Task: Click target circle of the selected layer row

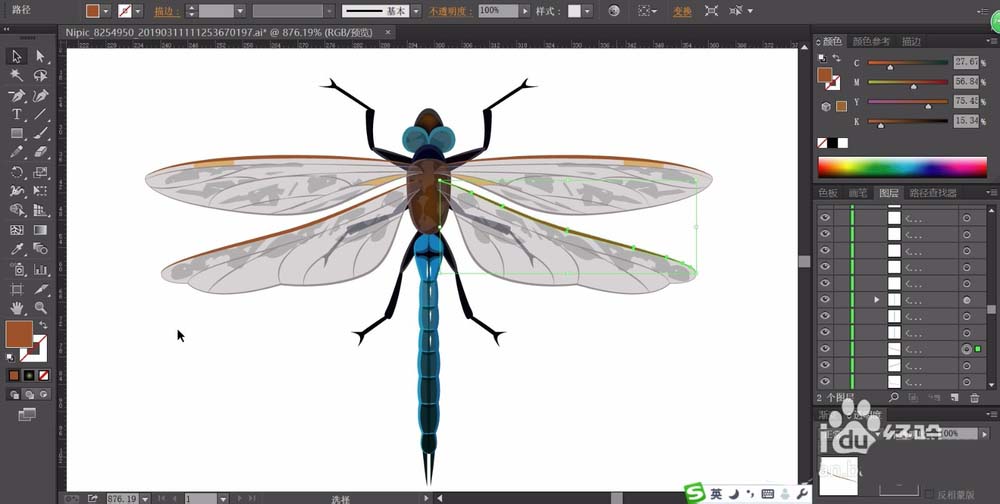Action: pyautogui.click(x=966, y=349)
